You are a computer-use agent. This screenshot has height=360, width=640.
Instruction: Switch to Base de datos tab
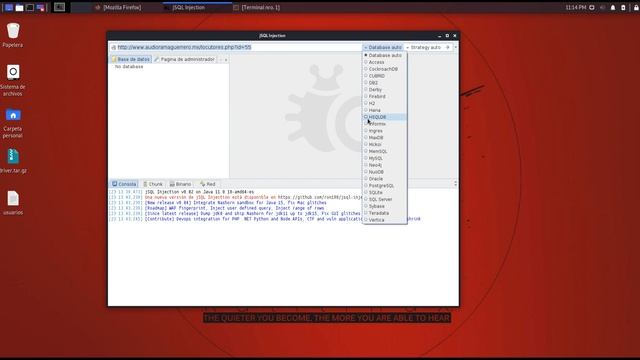pos(131,60)
